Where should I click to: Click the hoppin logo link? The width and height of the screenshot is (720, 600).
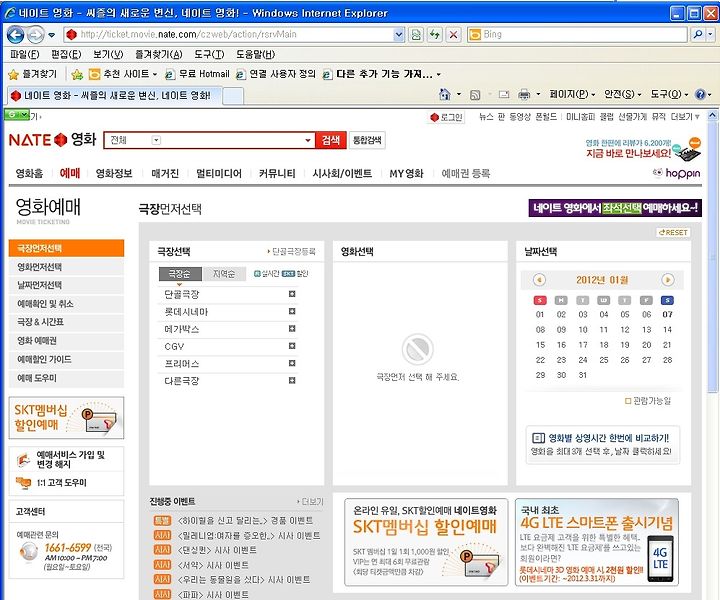point(677,173)
